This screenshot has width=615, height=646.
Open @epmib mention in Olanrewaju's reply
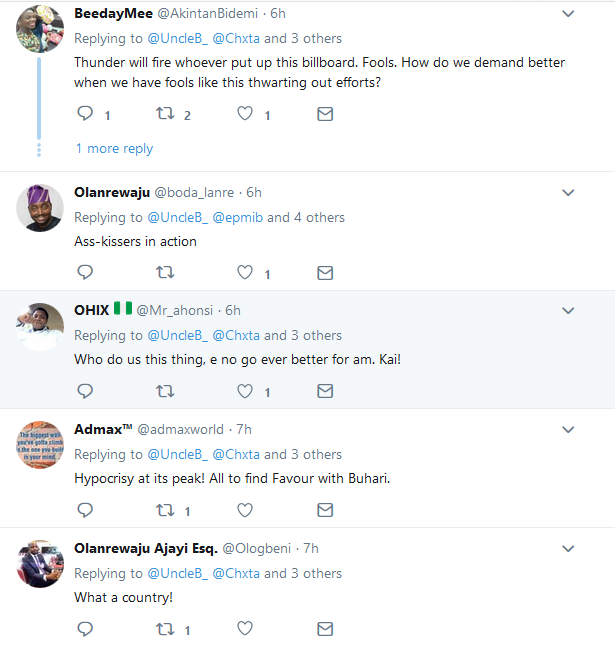tap(238, 217)
